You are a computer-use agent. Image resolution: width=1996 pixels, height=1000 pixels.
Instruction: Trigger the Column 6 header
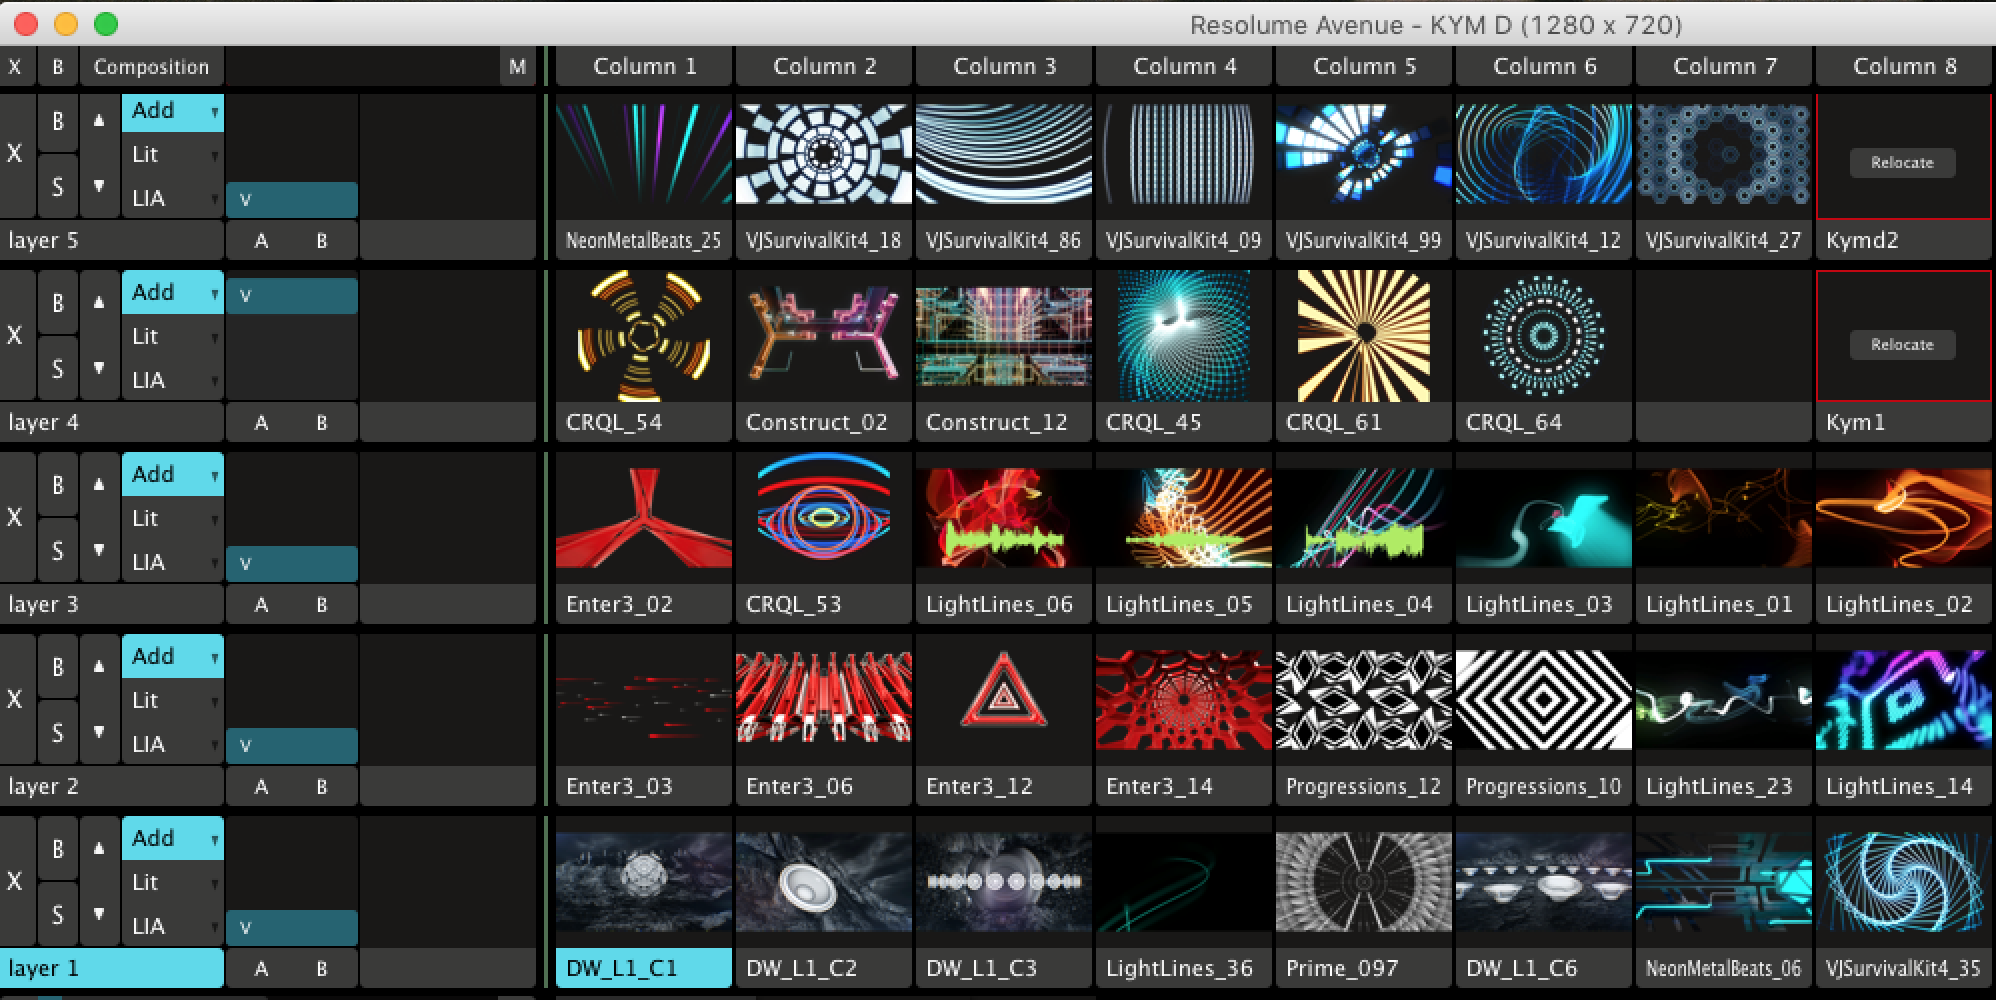click(1544, 67)
